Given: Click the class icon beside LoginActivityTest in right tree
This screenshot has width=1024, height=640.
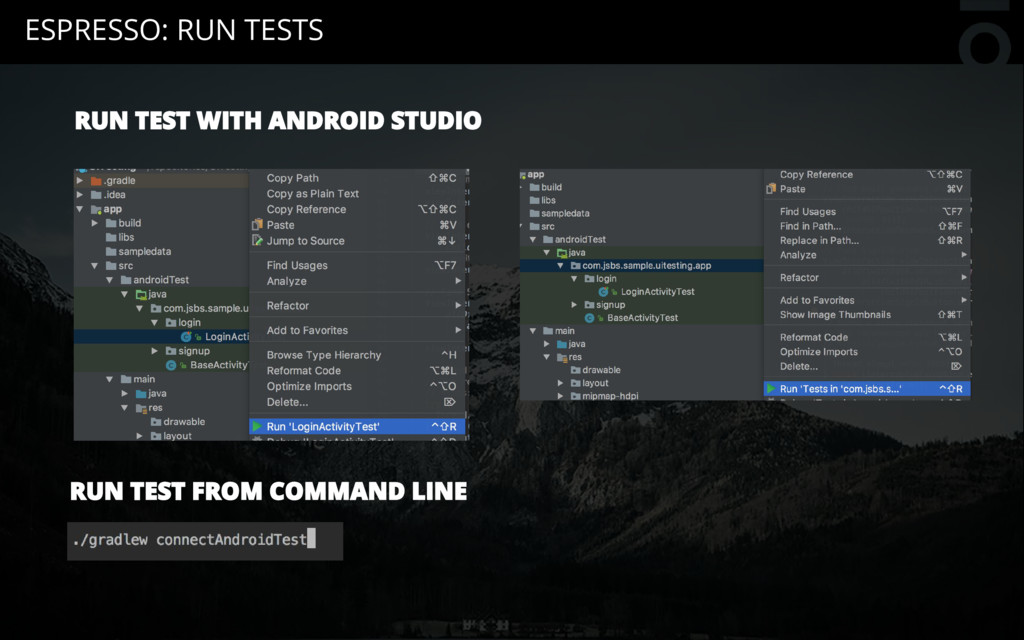Looking at the screenshot, I should [x=603, y=292].
